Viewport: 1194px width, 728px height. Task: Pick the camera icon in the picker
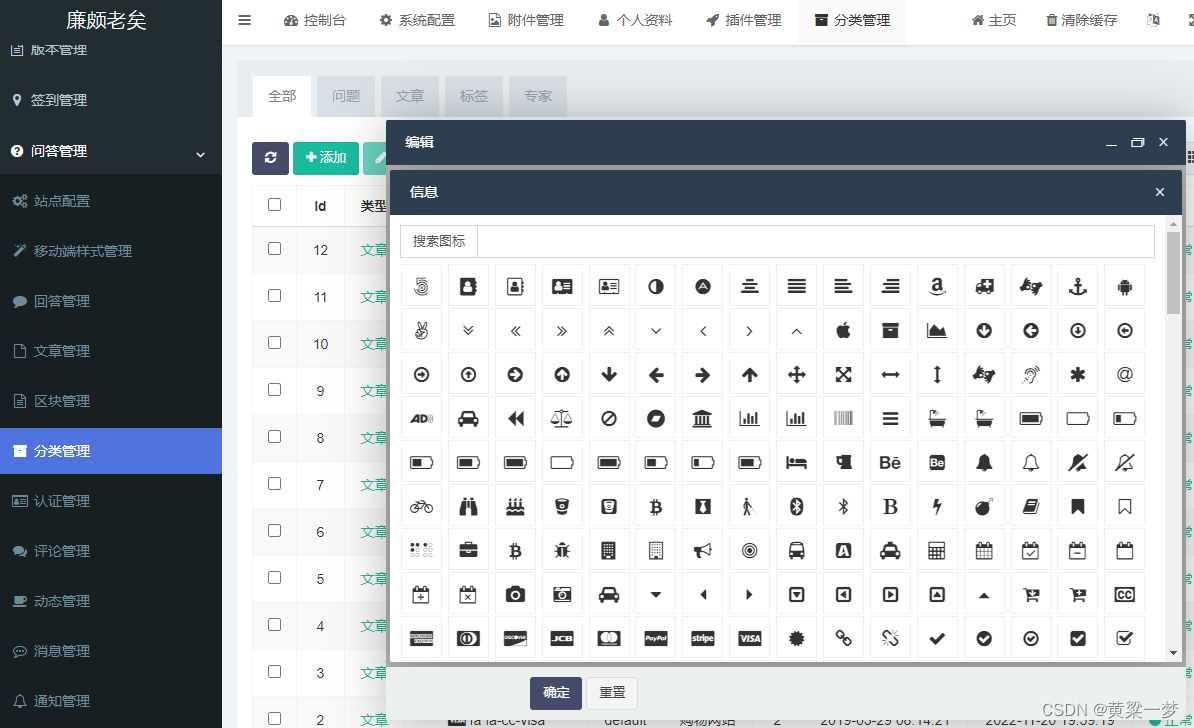point(515,593)
